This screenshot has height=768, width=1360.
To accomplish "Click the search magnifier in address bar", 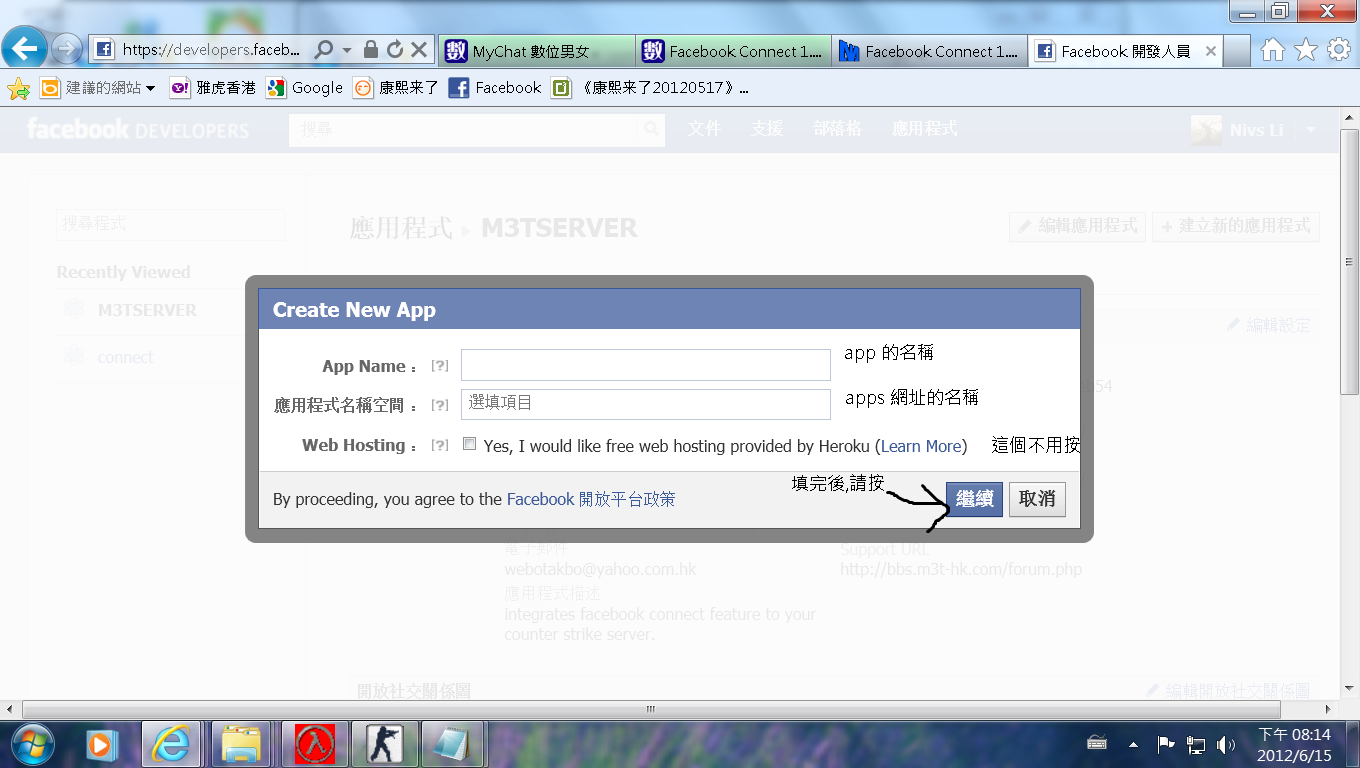I will coord(324,49).
